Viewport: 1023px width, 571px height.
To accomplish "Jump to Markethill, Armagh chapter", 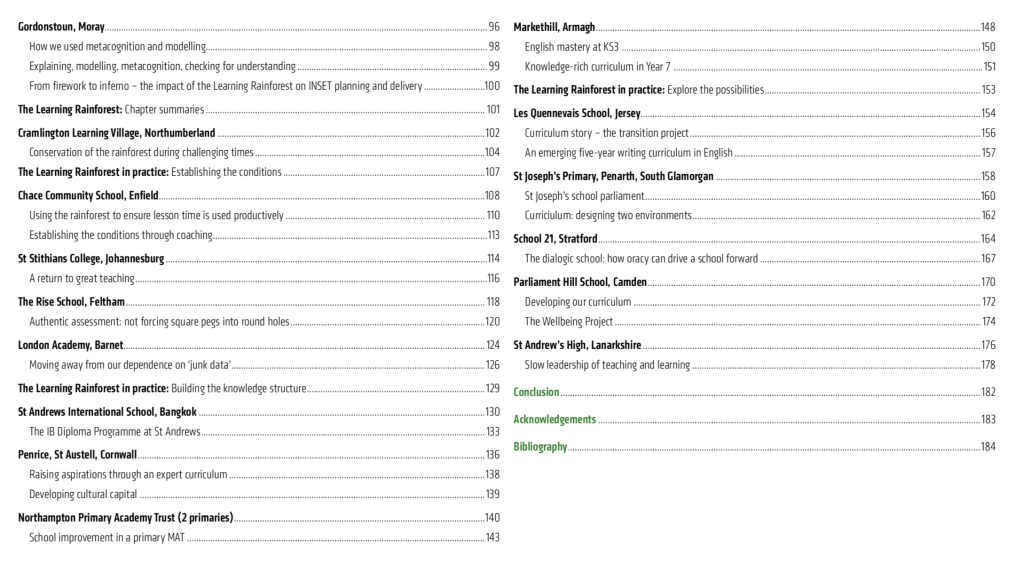I will pyautogui.click(x=554, y=26).
